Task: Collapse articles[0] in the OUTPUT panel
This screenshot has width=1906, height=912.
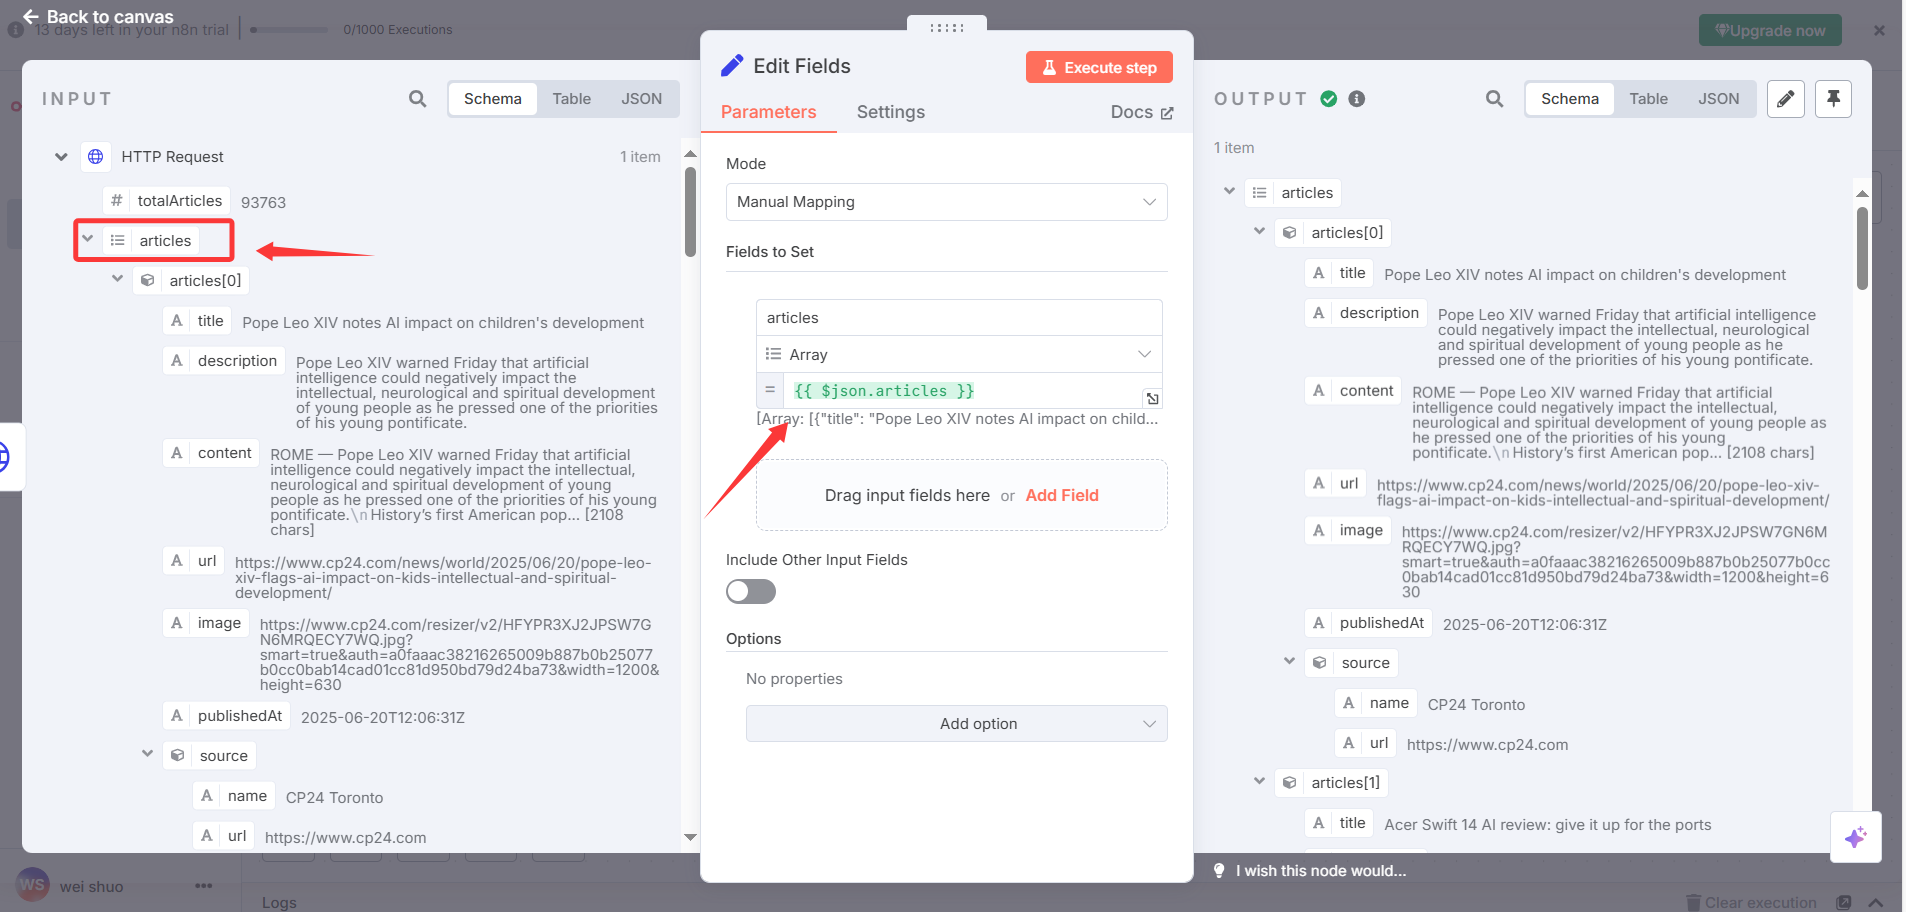Action: [x=1260, y=231]
